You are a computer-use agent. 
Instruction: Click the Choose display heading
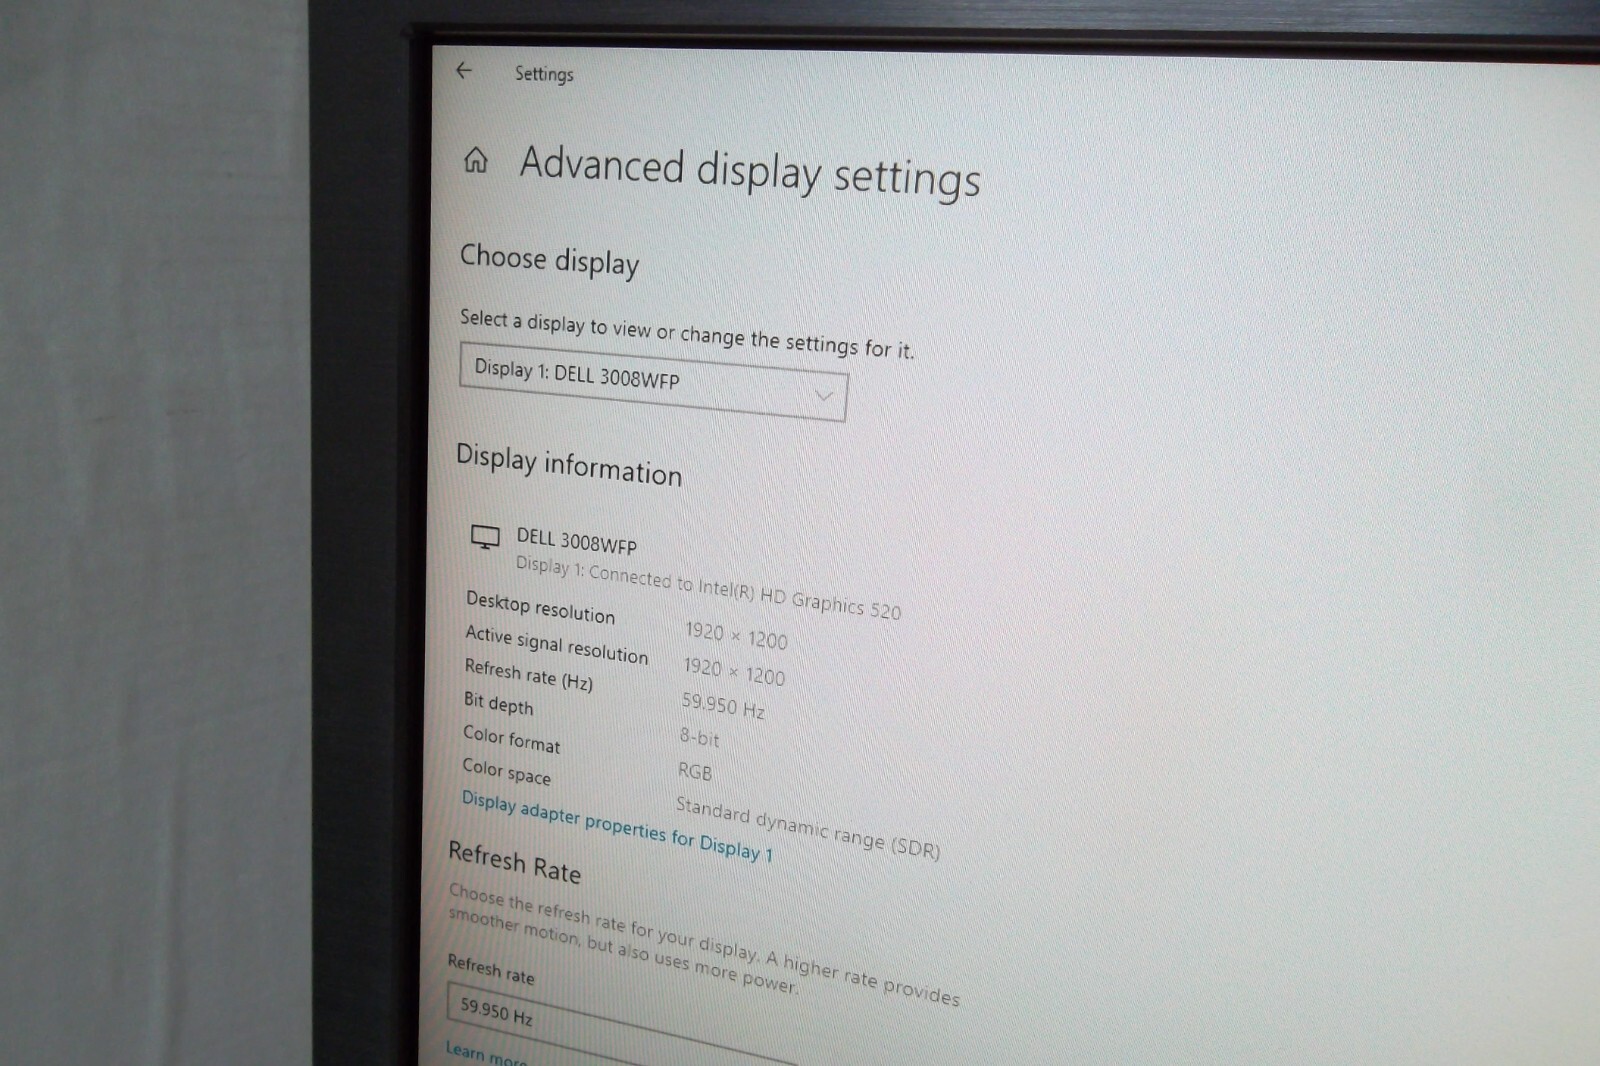[549, 260]
